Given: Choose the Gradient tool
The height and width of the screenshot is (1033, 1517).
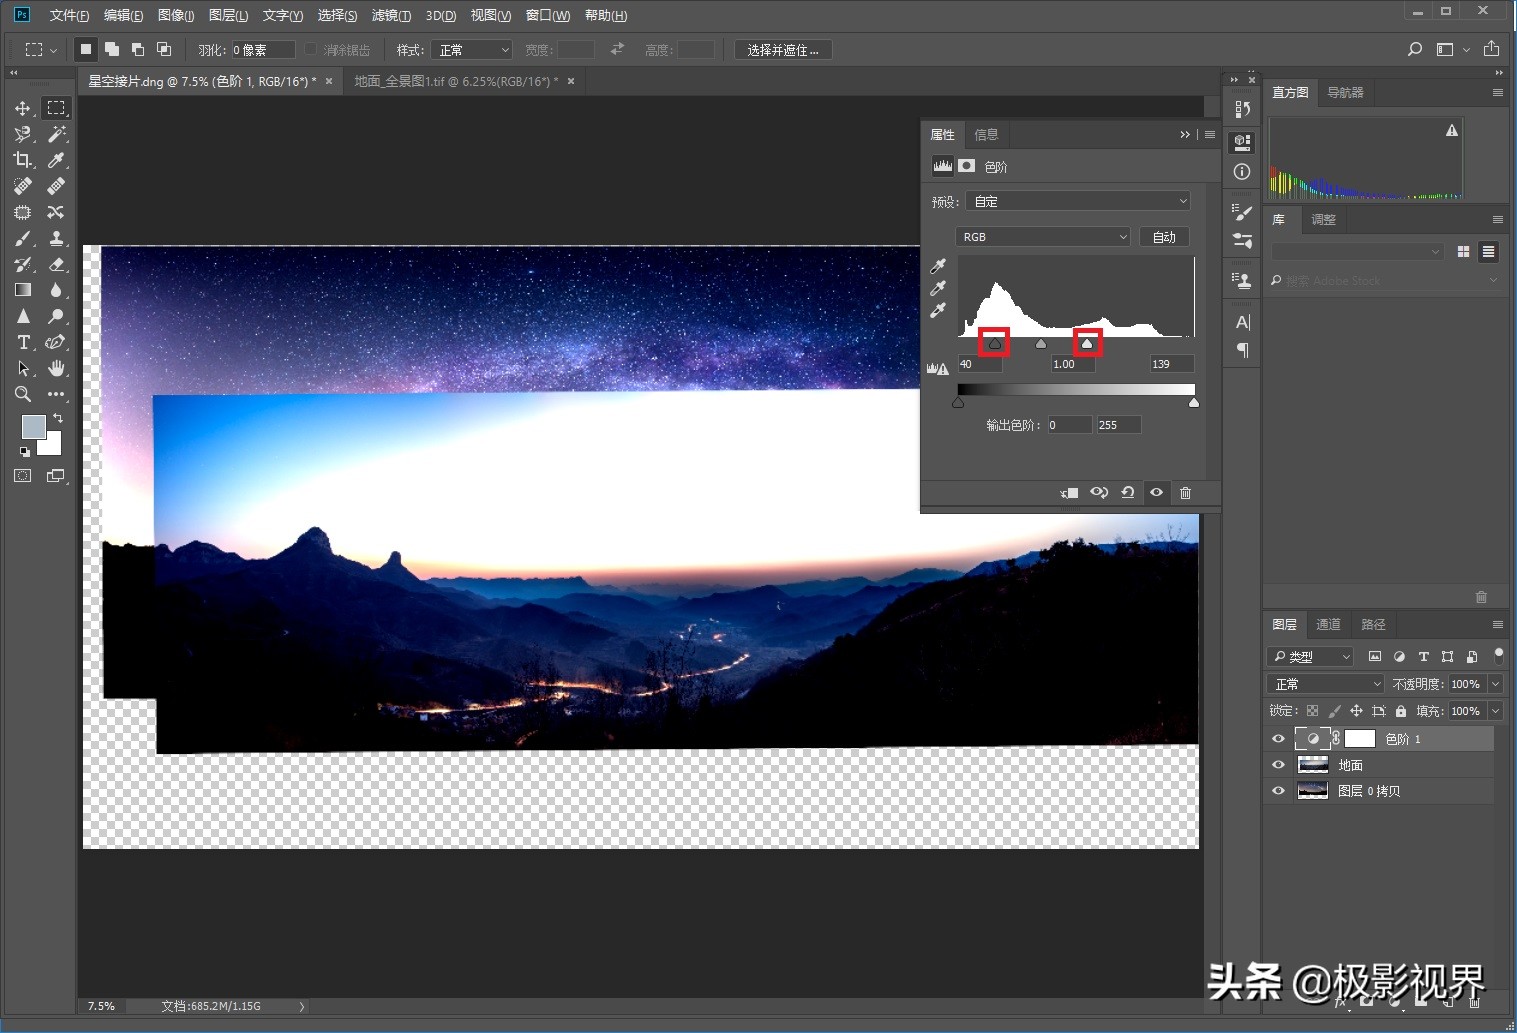Looking at the screenshot, I should point(22,290).
